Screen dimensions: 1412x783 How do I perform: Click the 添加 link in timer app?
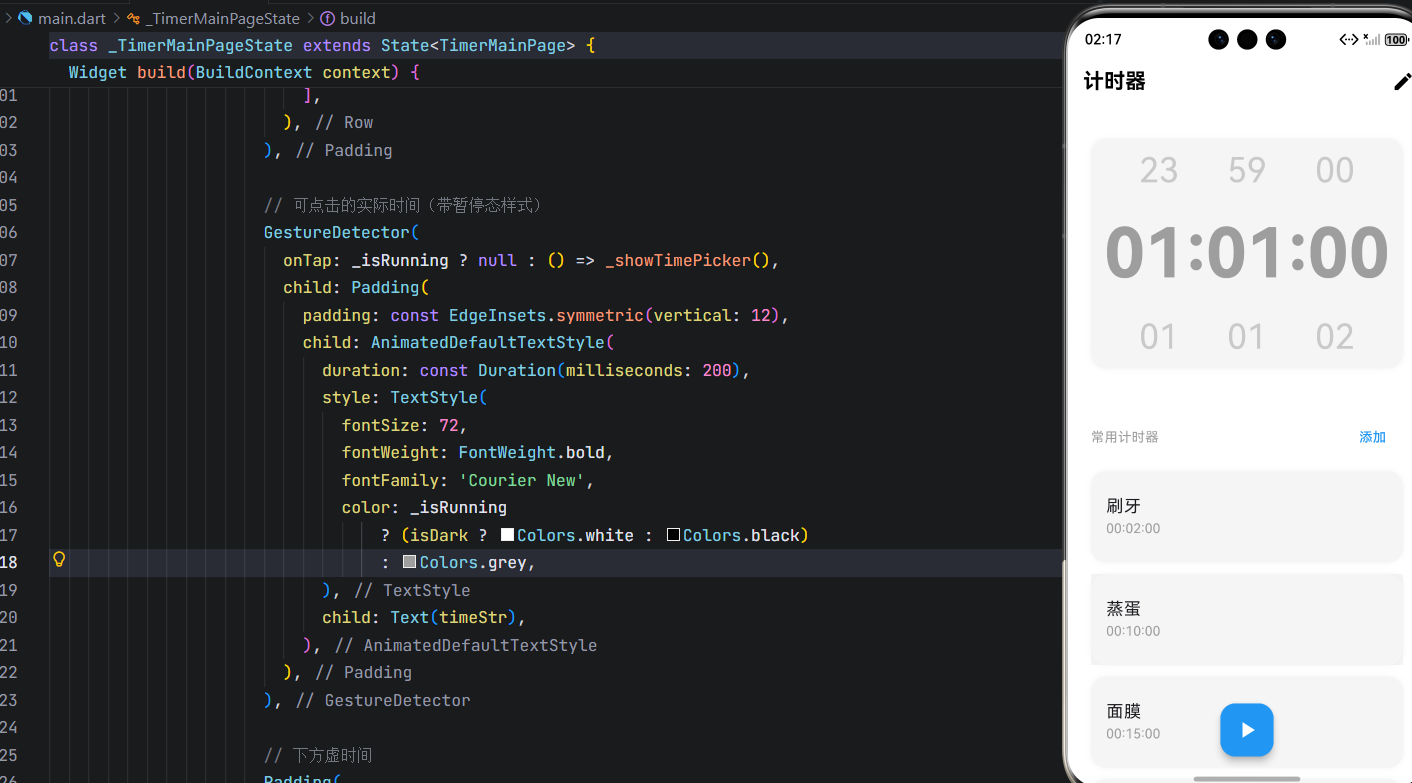coord(1372,437)
